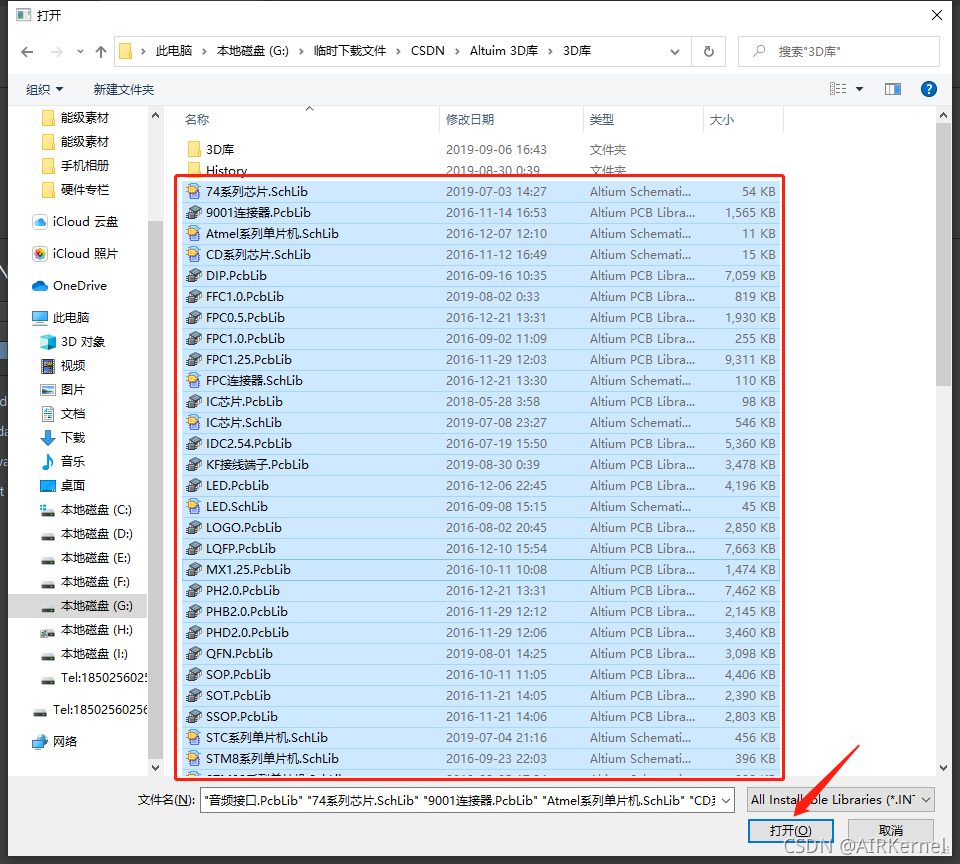
Task: Open All Installable Libraries filter dropdown
Action: tap(840, 800)
